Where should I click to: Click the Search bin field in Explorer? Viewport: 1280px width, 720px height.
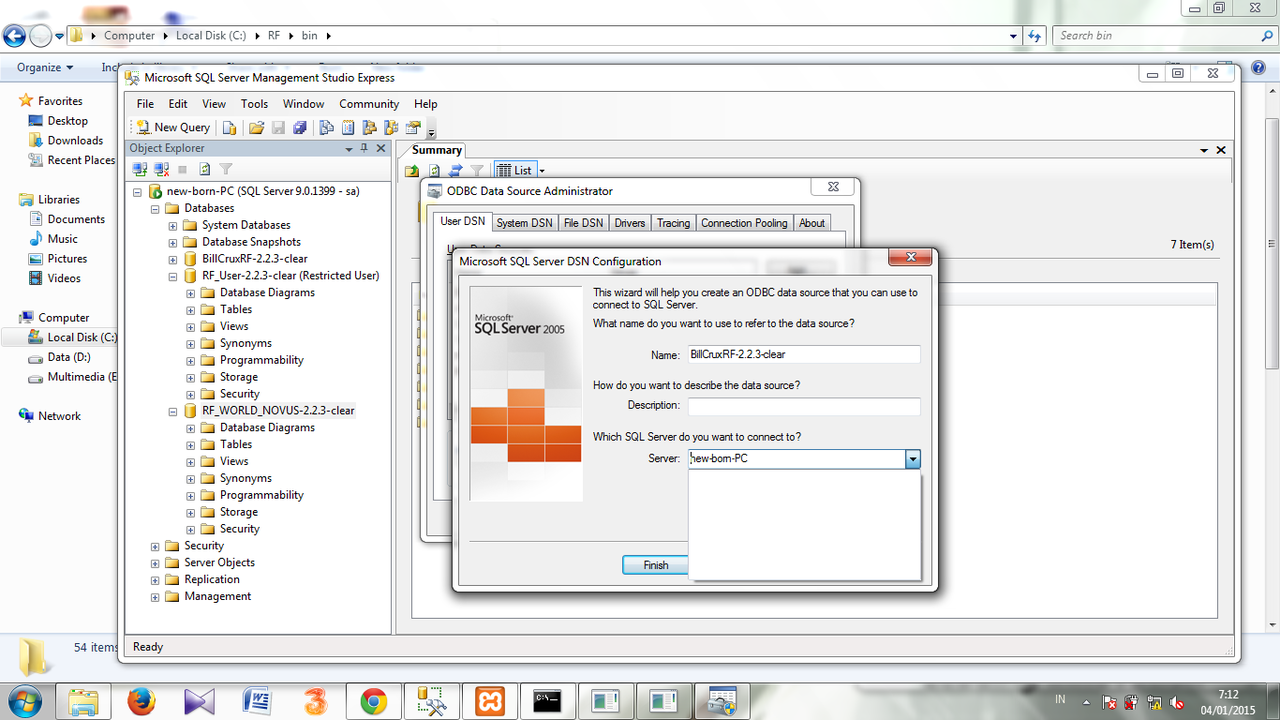[1163, 36]
